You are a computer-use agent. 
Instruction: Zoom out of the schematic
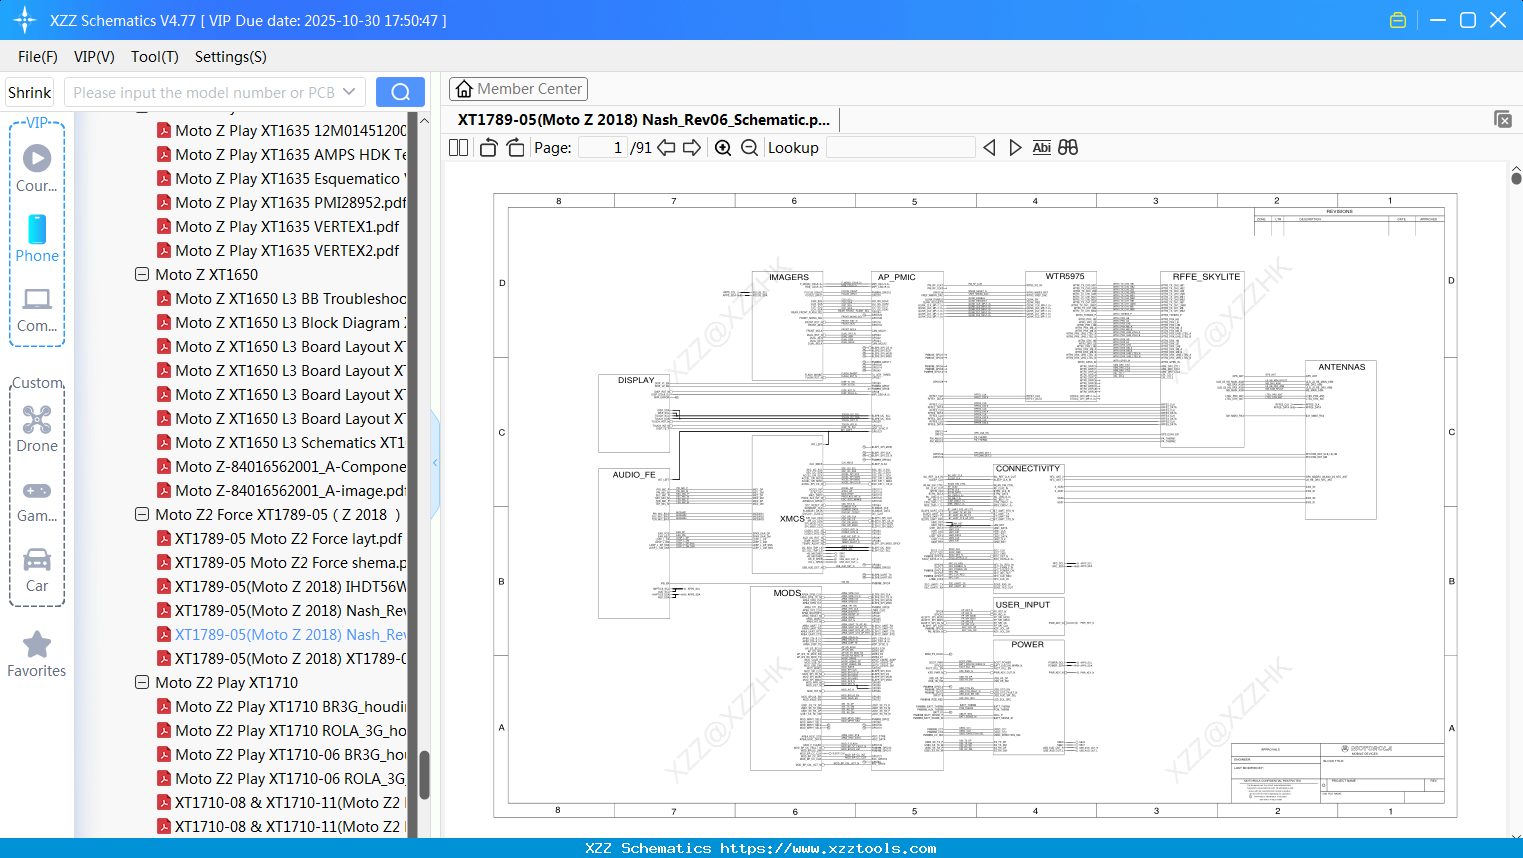tap(749, 147)
